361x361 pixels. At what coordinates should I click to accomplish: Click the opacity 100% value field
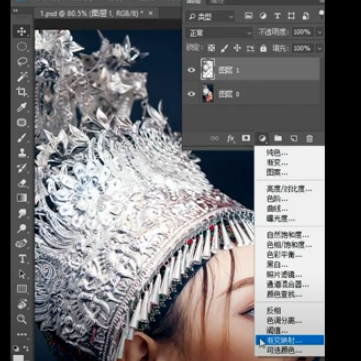click(x=302, y=32)
